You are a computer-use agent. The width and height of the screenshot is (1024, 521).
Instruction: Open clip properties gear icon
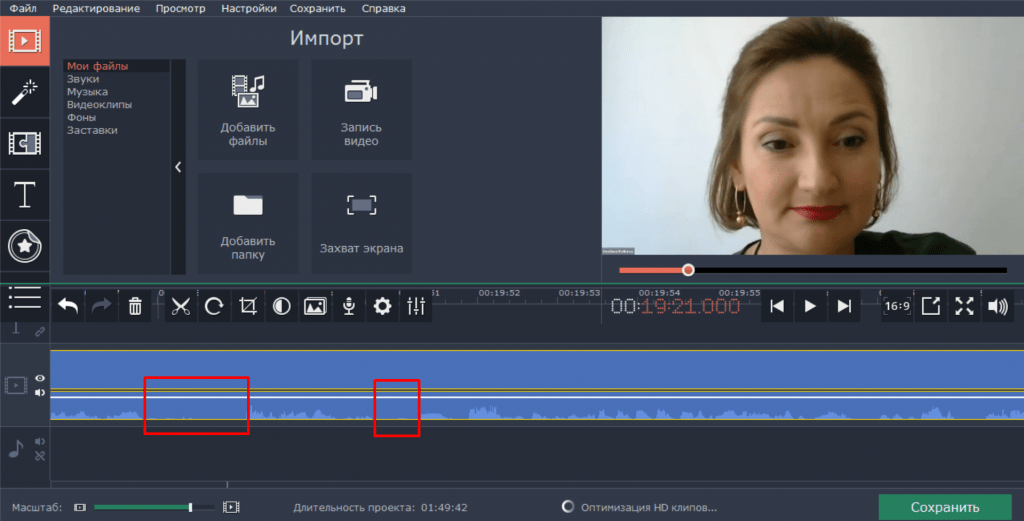[x=382, y=306]
